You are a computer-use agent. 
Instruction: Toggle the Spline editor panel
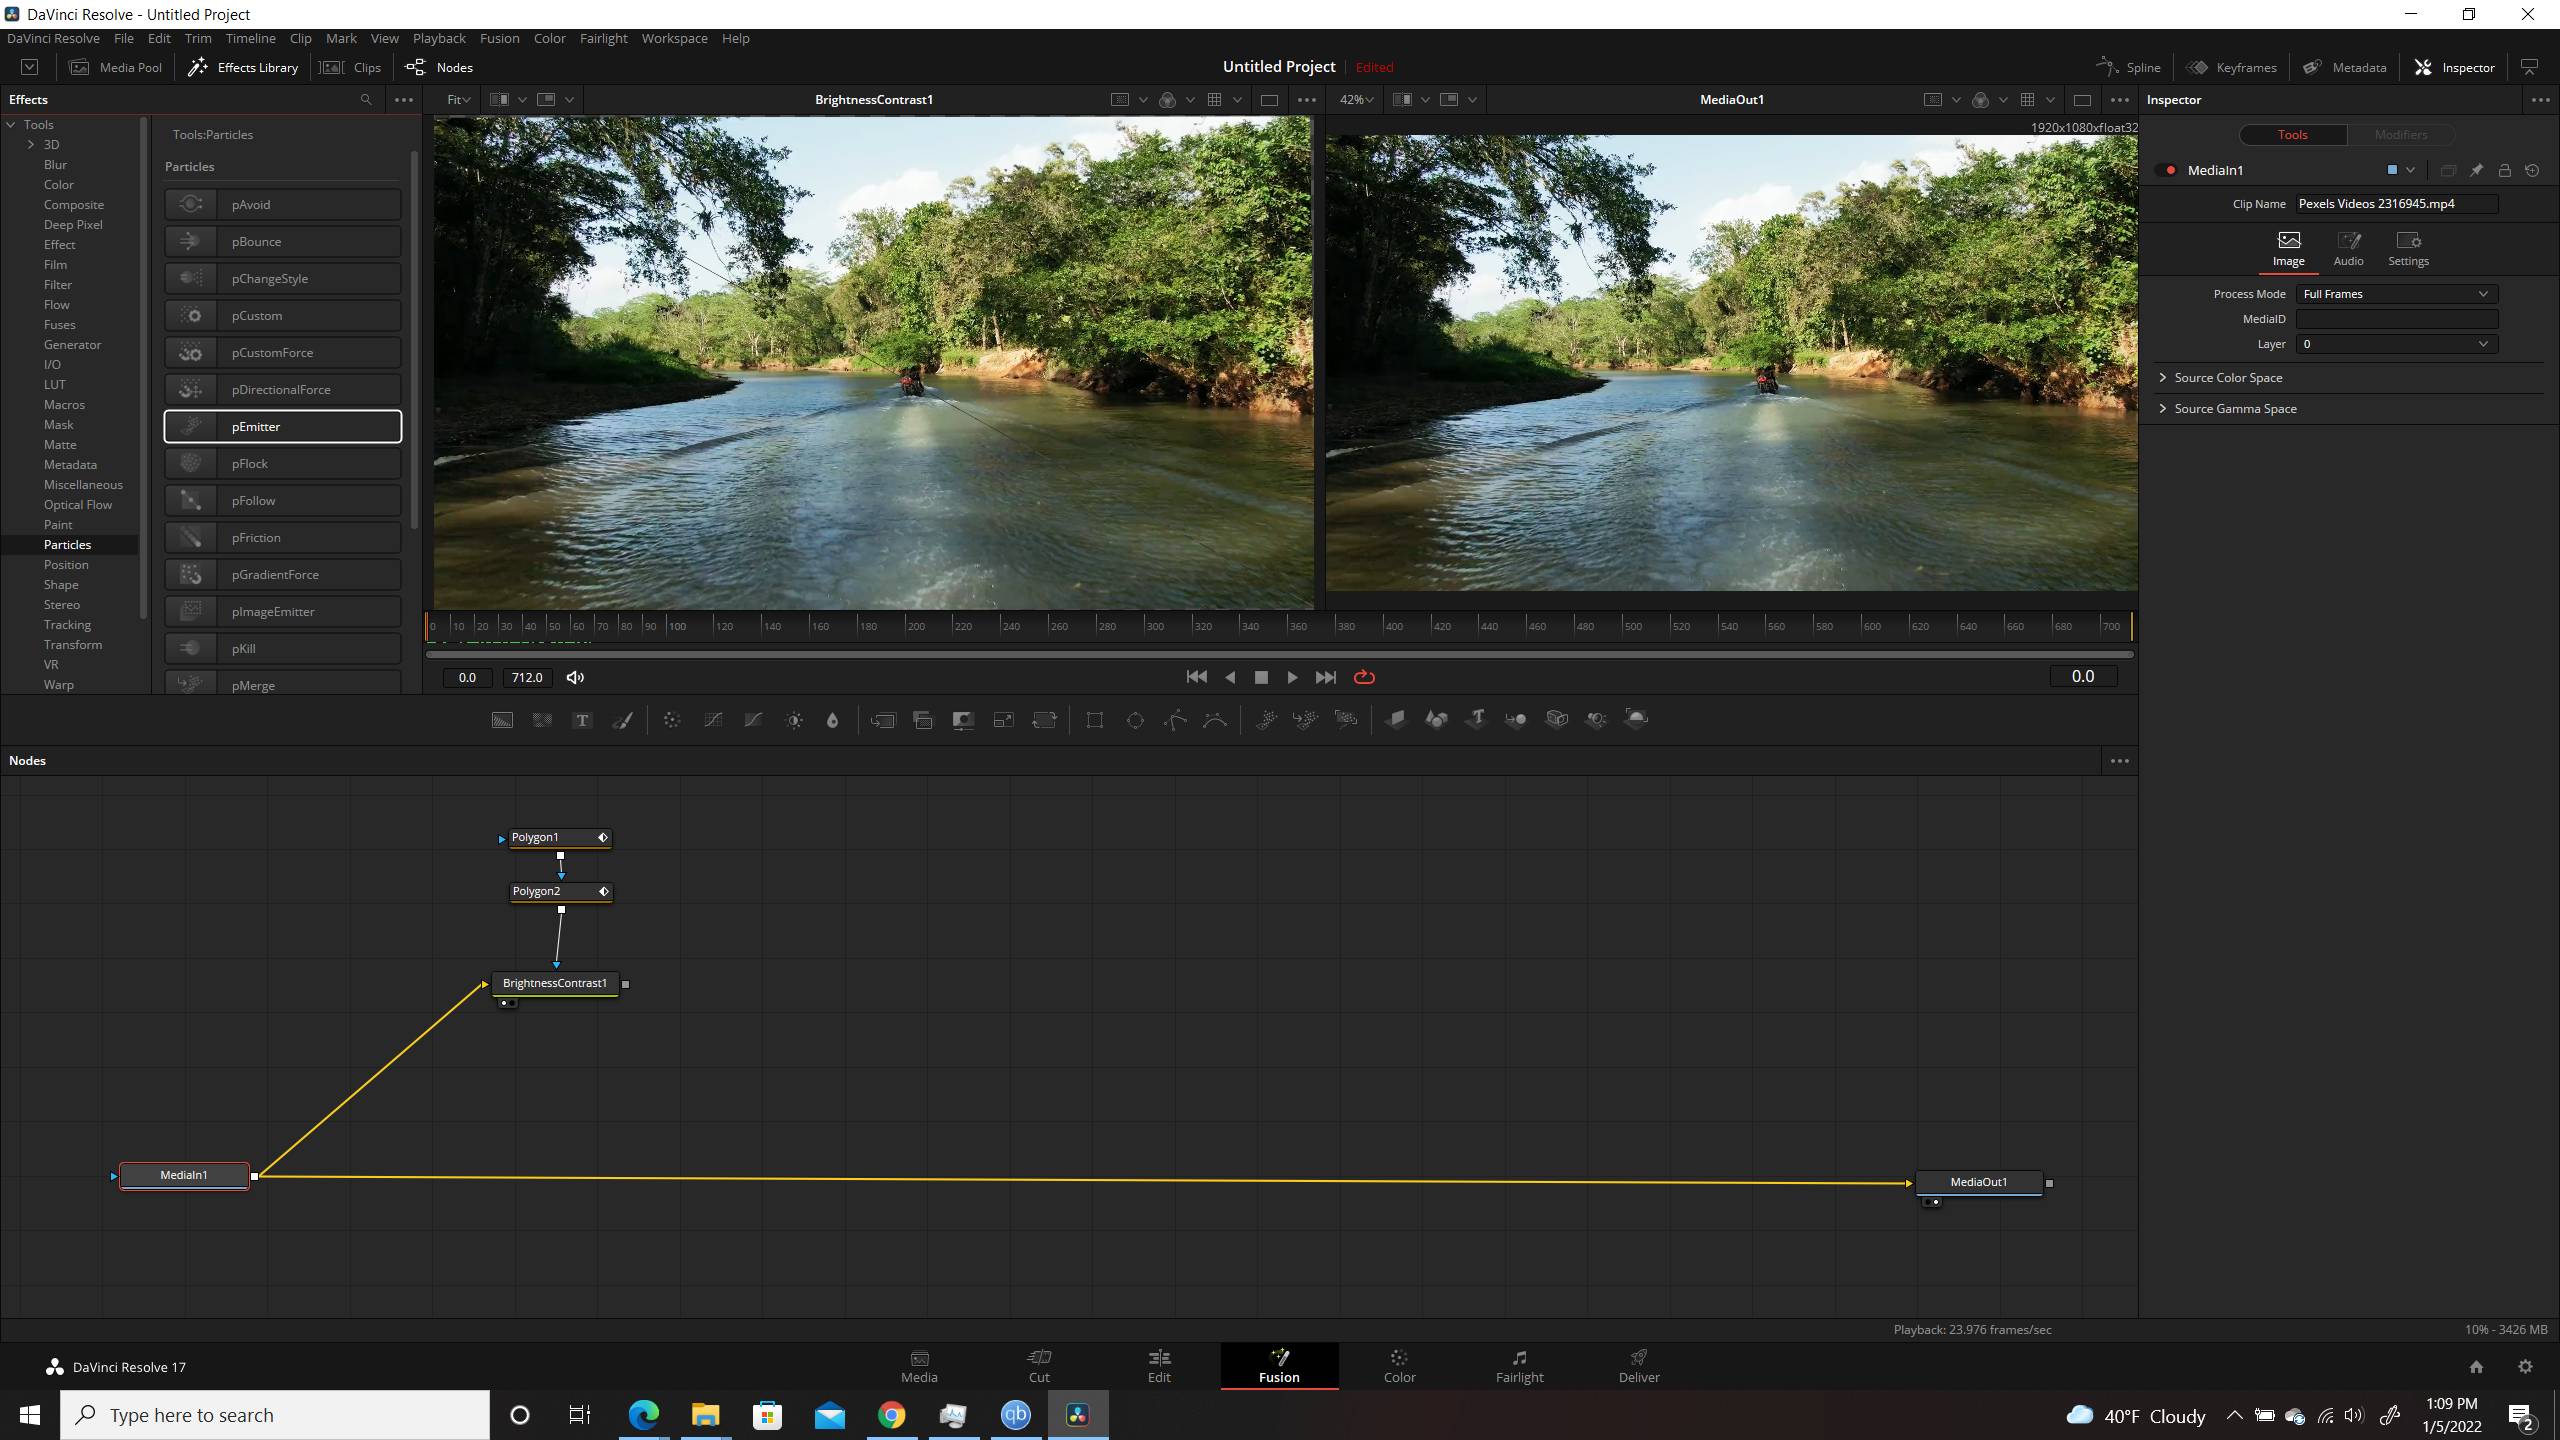coord(2128,67)
